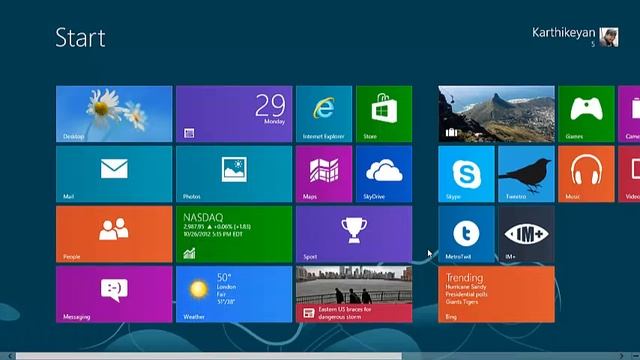Screen dimensions: 640x360
Task: Open the Sport tile
Action: click(x=354, y=234)
